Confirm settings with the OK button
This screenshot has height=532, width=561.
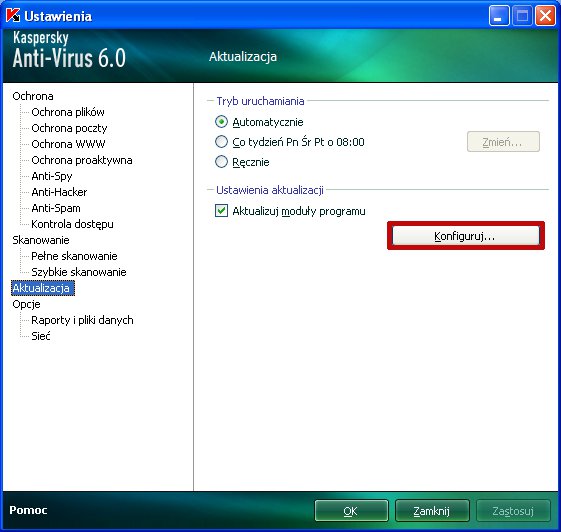[x=351, y=511]
